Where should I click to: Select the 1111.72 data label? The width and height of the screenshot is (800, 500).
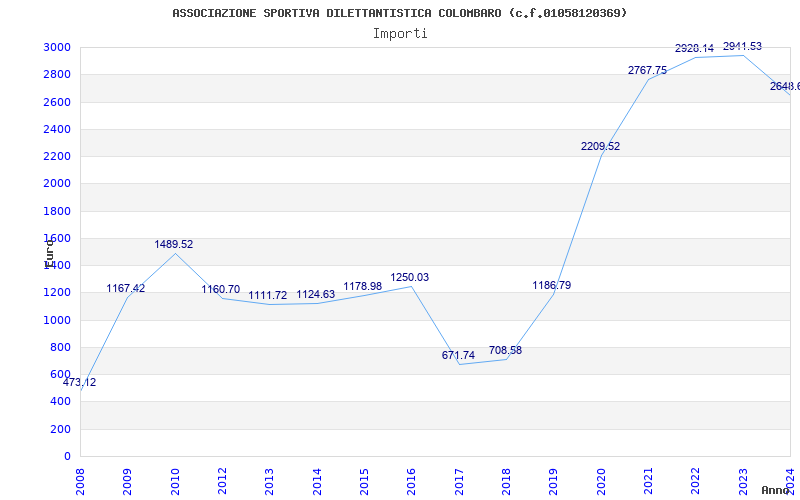pyautogui.click(x=268, y=295)
